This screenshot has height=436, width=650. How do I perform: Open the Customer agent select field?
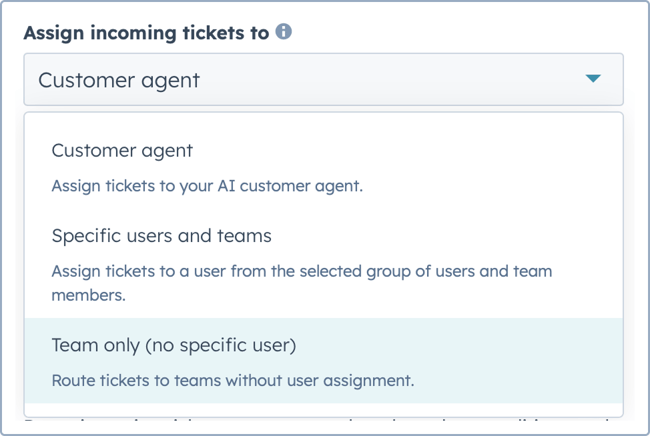(323, 79)
